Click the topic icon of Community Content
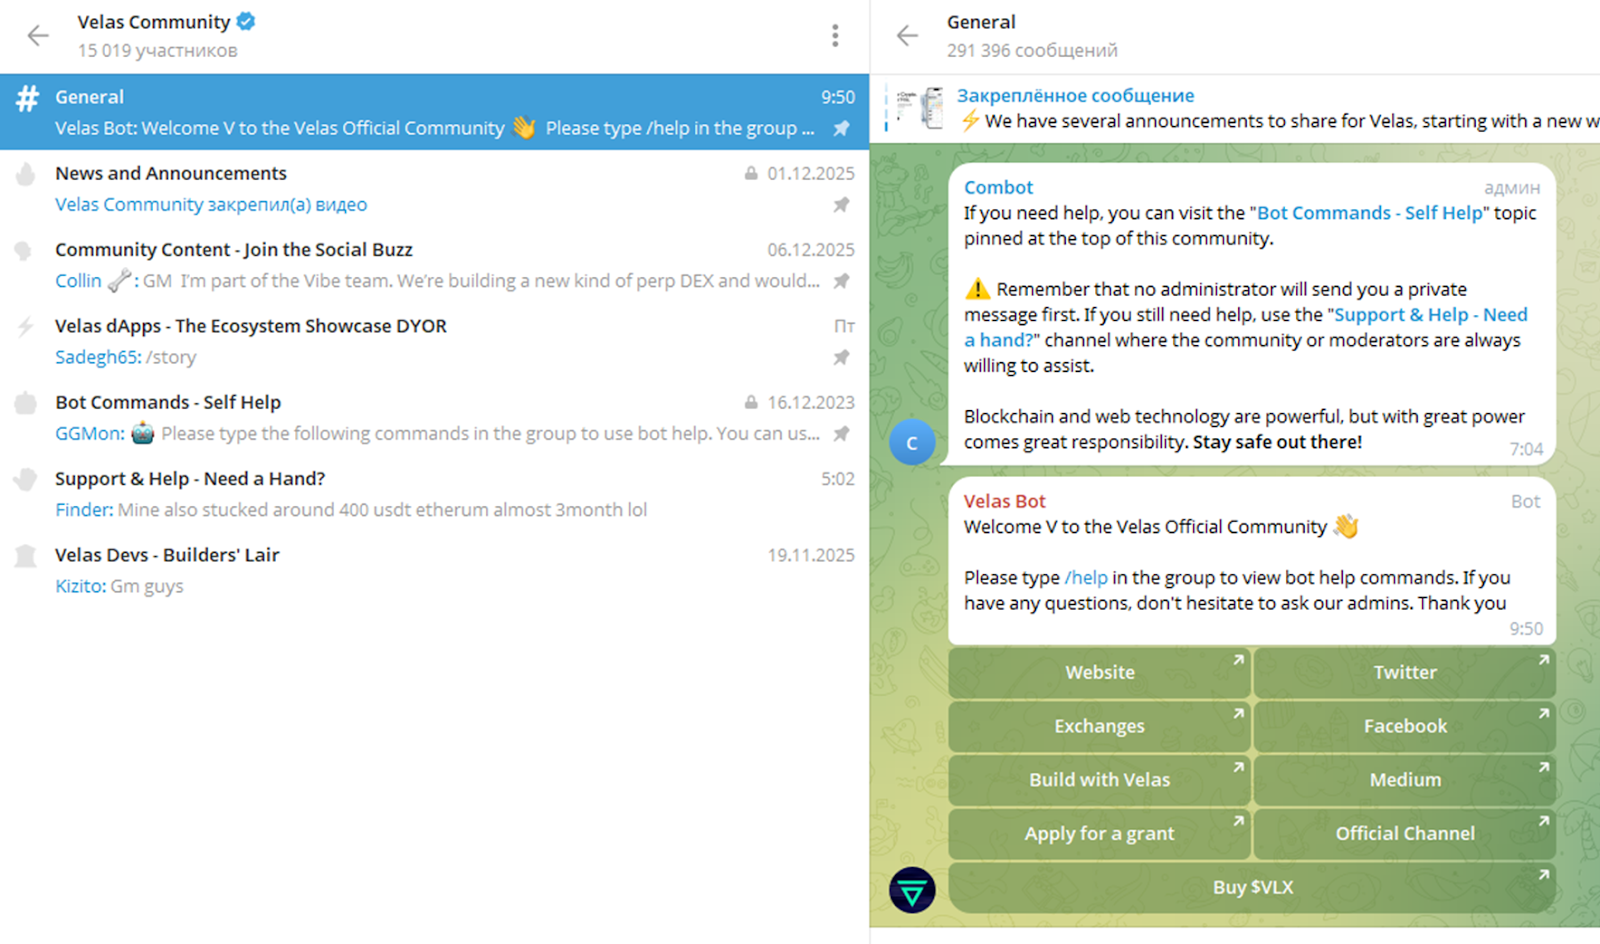Screen dimensions: 1600x944 point(24,251)
